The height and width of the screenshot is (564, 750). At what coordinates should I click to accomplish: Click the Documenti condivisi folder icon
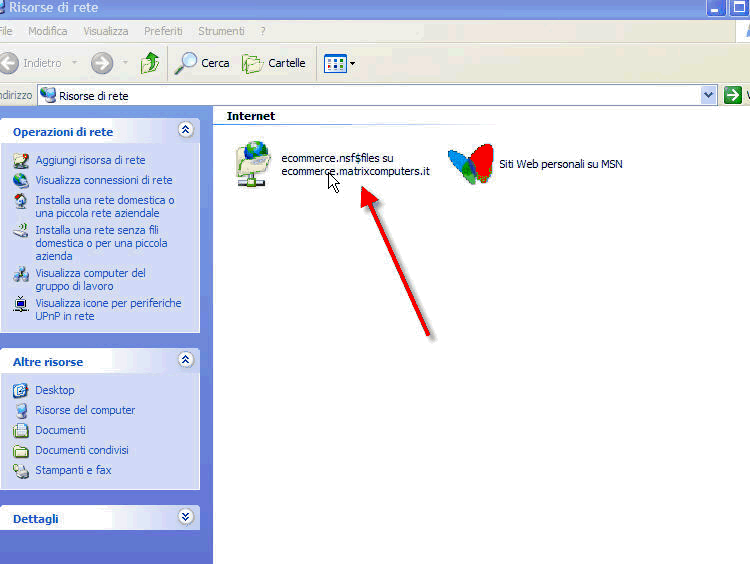[21, 451]
